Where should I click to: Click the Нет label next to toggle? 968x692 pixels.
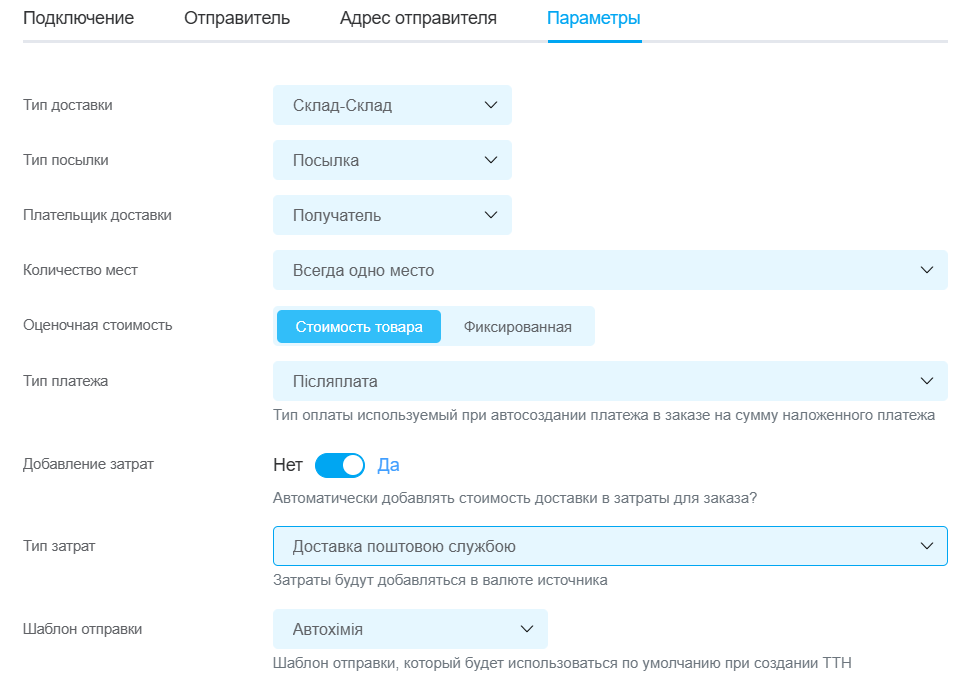[288, 465]
